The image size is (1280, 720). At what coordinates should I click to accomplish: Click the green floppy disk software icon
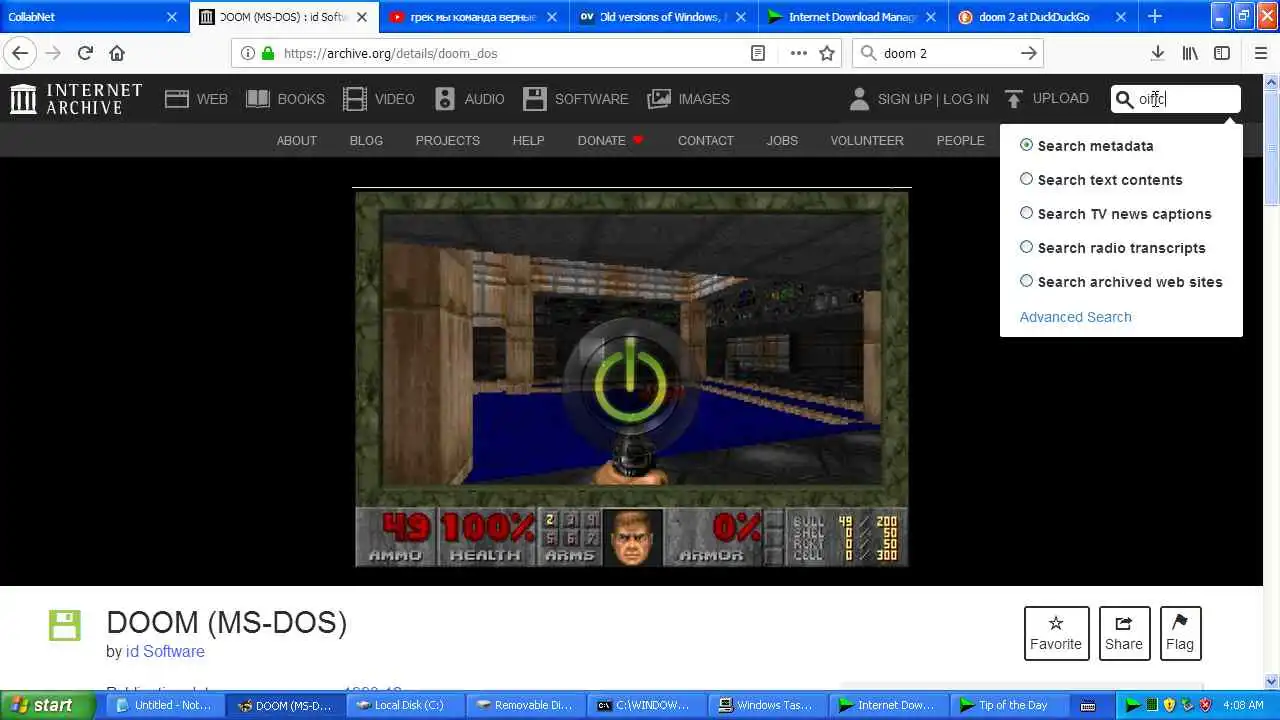65,625
